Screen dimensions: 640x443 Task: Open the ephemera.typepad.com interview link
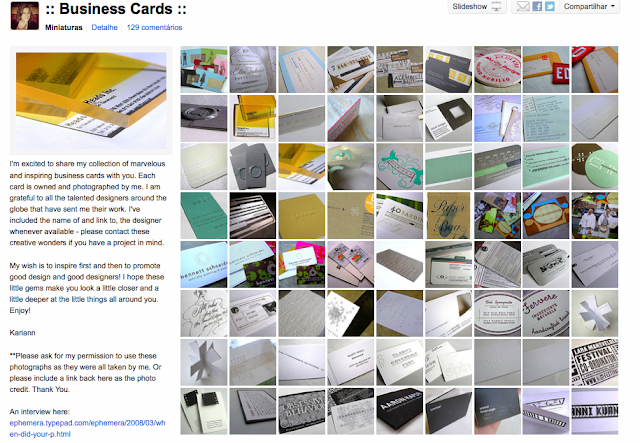87,428
